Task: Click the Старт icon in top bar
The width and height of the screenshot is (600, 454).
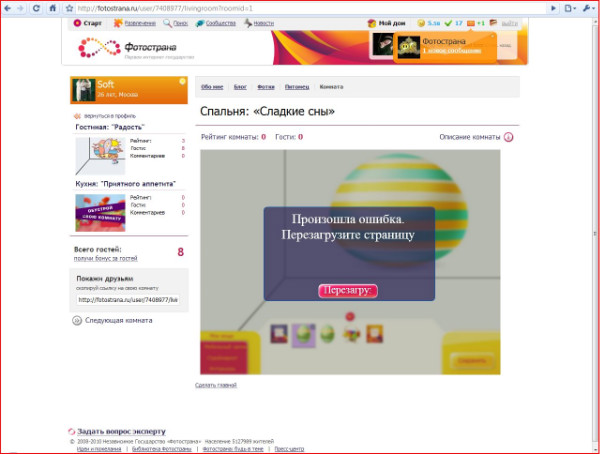Action: 77,22
